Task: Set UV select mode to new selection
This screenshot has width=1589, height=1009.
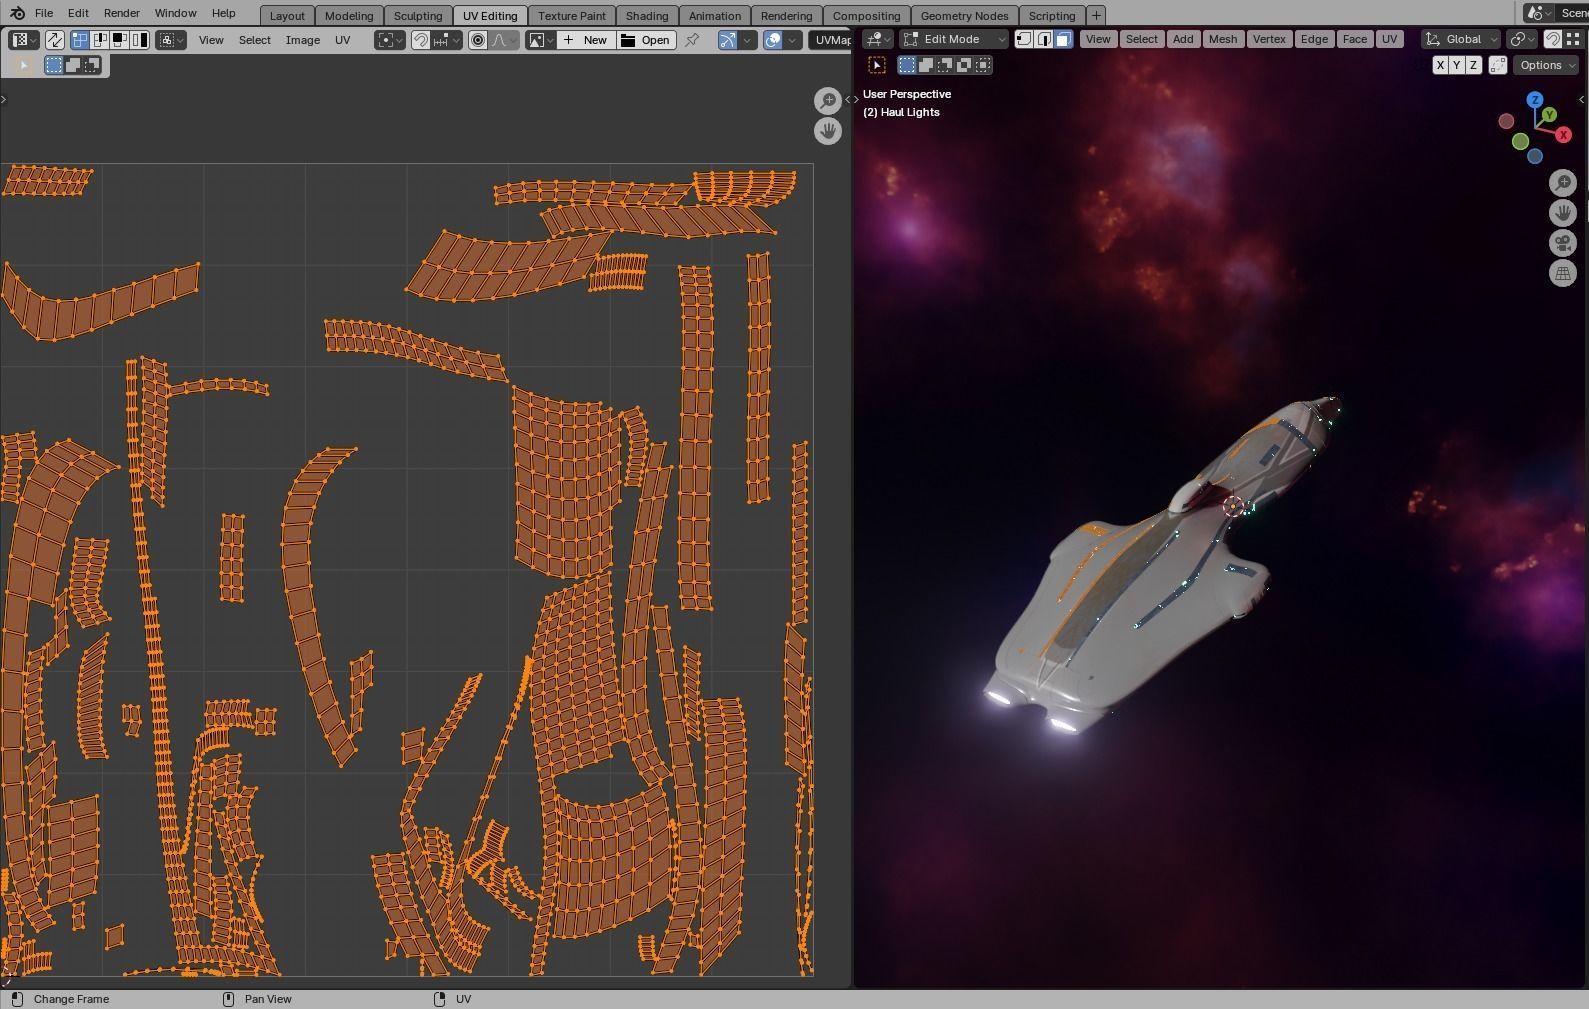Action: (x=54, y=65)
